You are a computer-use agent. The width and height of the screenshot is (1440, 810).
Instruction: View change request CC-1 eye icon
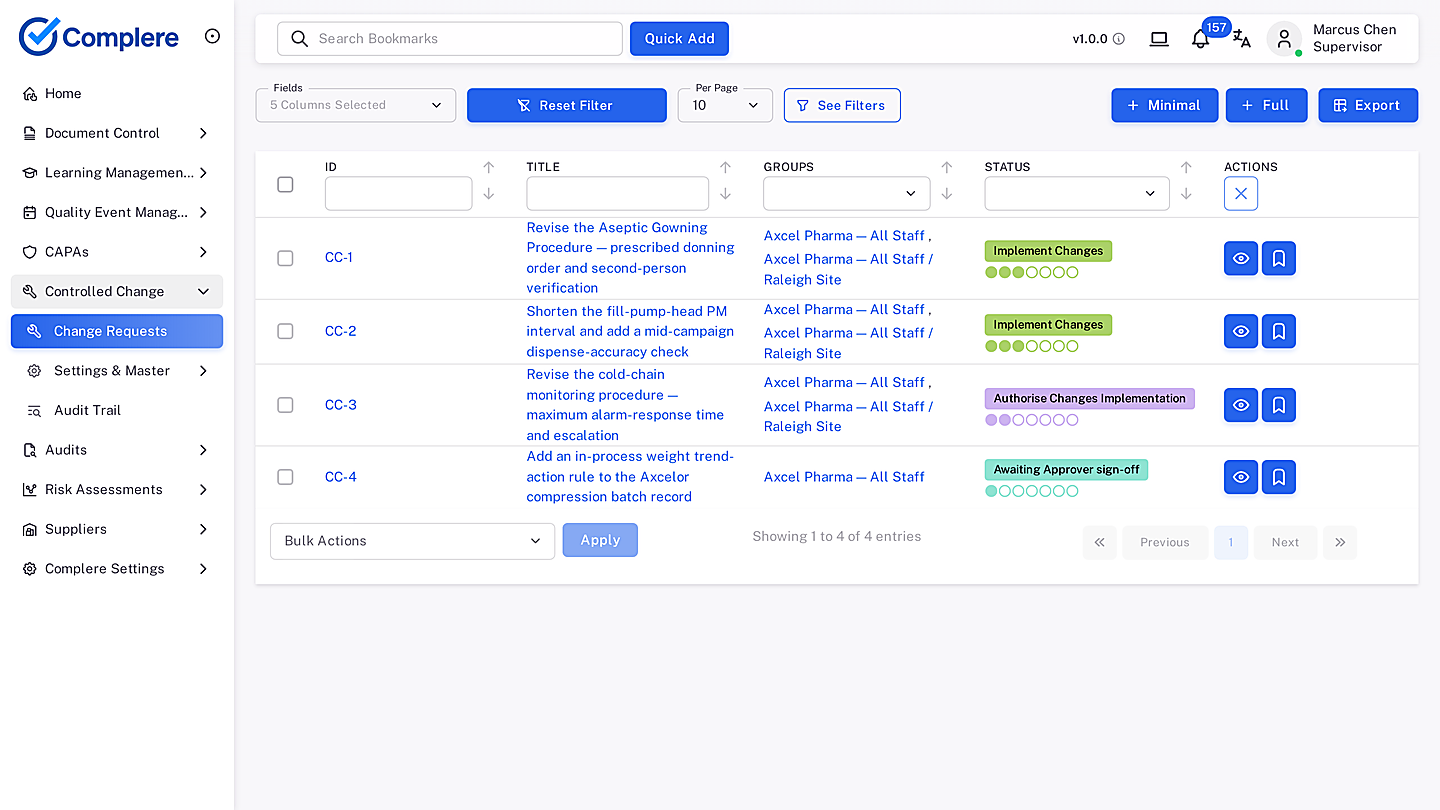click(1241, 258)
